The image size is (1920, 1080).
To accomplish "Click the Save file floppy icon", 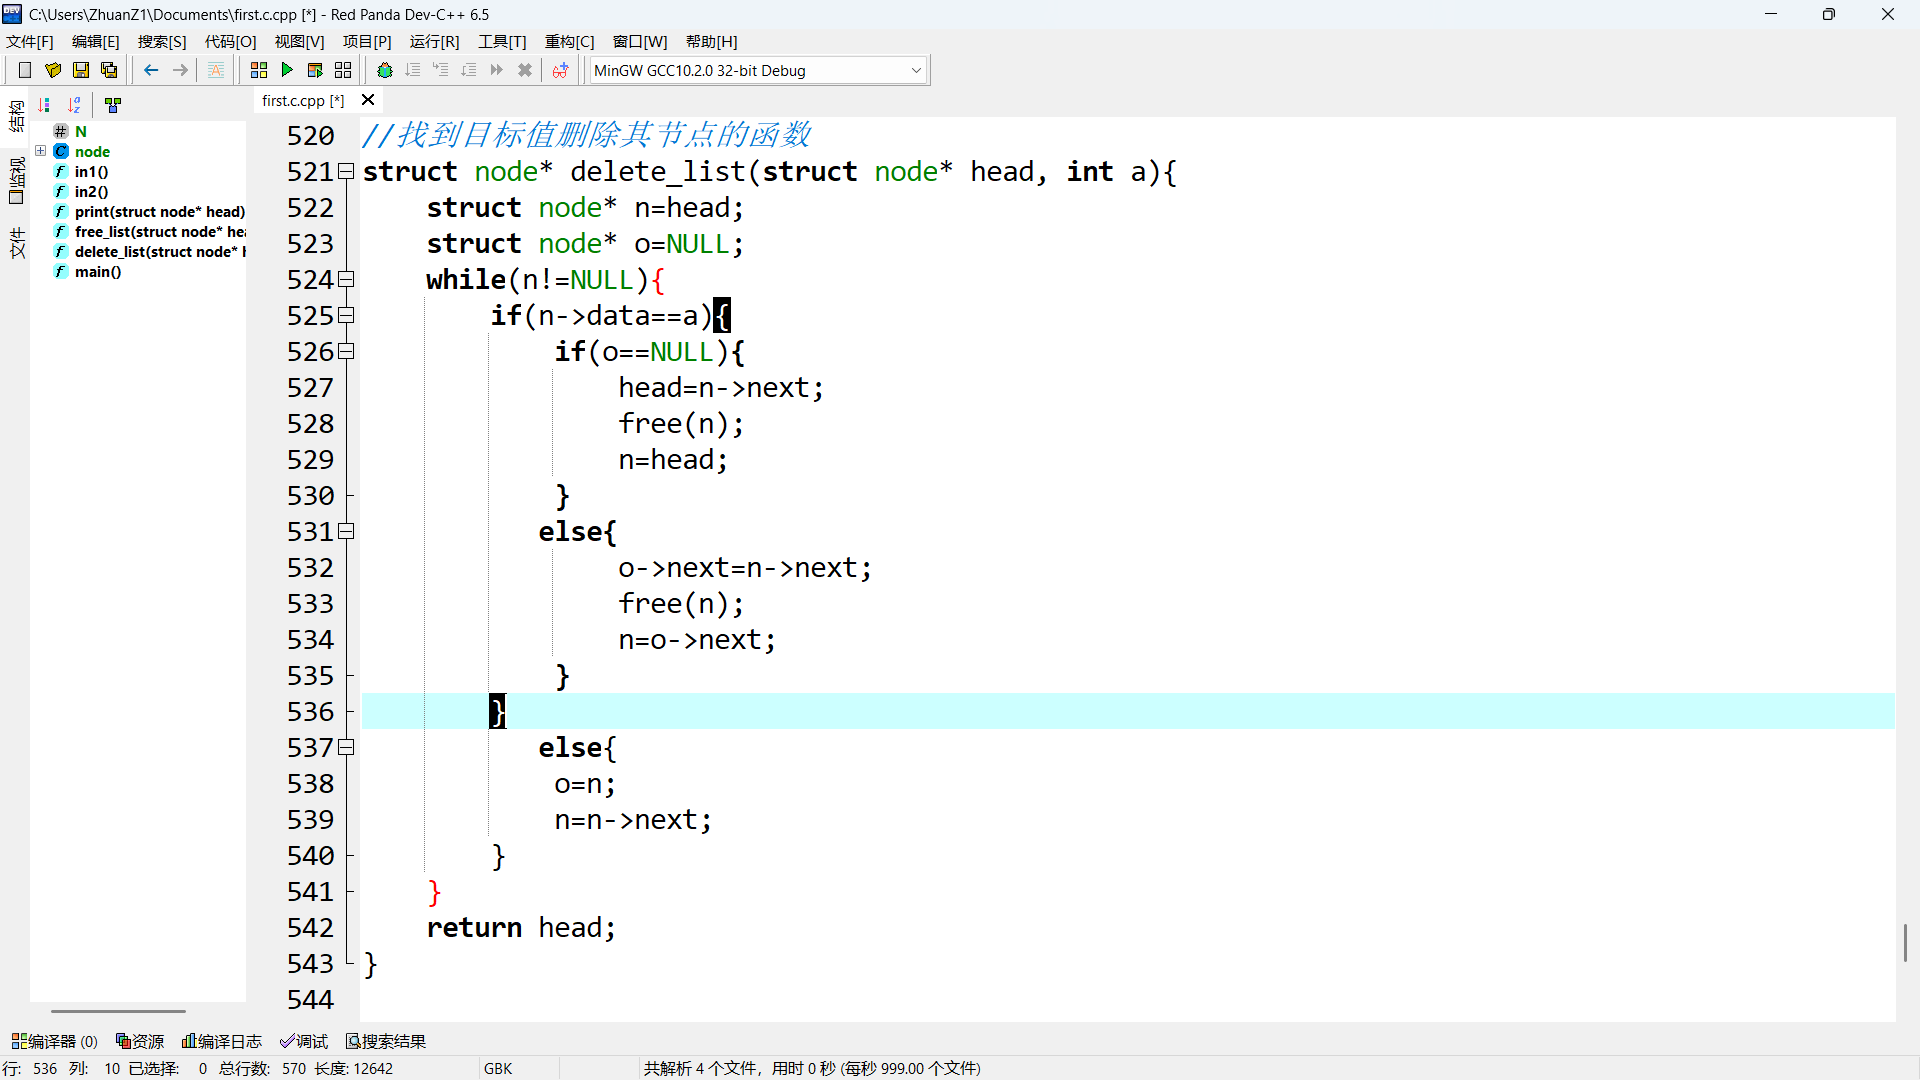I will coord(81,70).
